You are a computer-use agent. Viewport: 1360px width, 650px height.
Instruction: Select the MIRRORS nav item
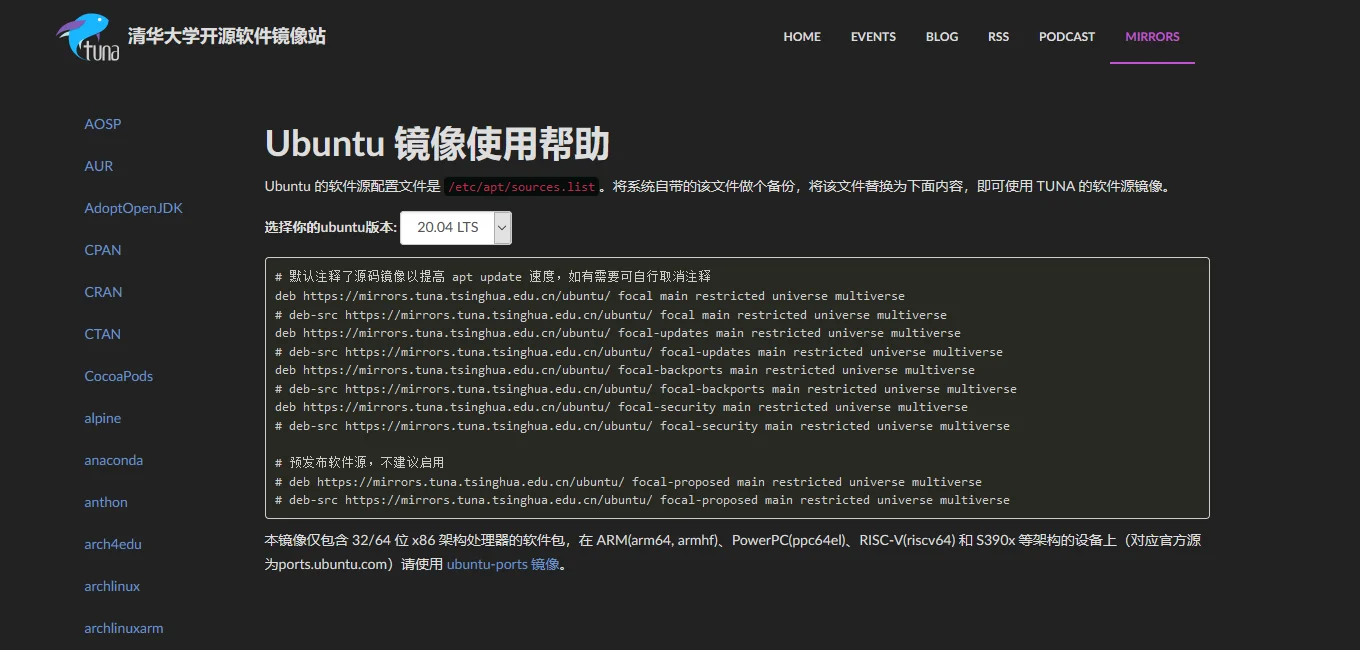tap(1152, 37)
